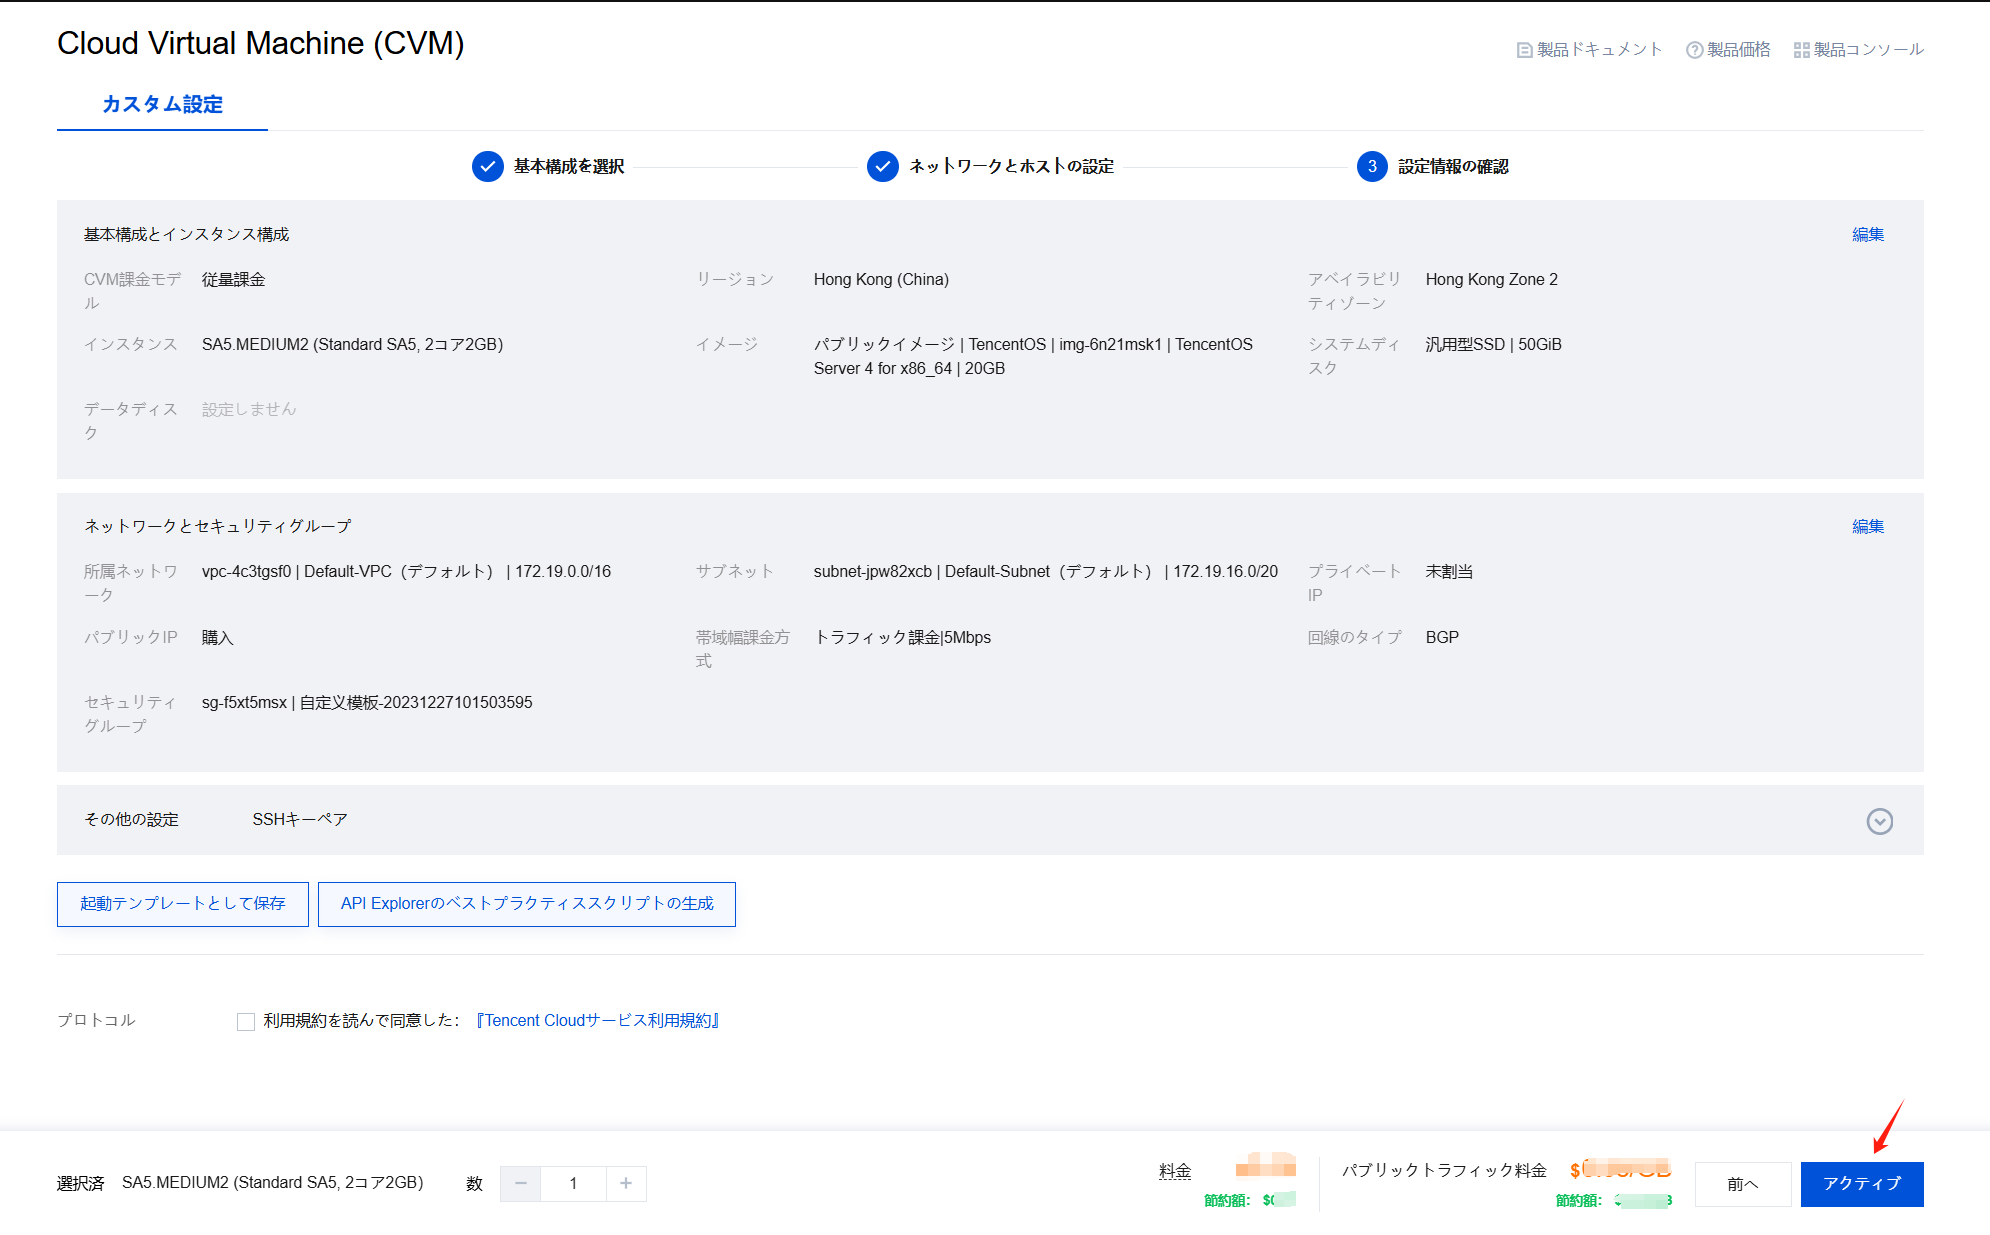Click the 製品価格 help icon
Image resolution: width=1990 pixels, height=1235 pixels.
point(1694,50)
